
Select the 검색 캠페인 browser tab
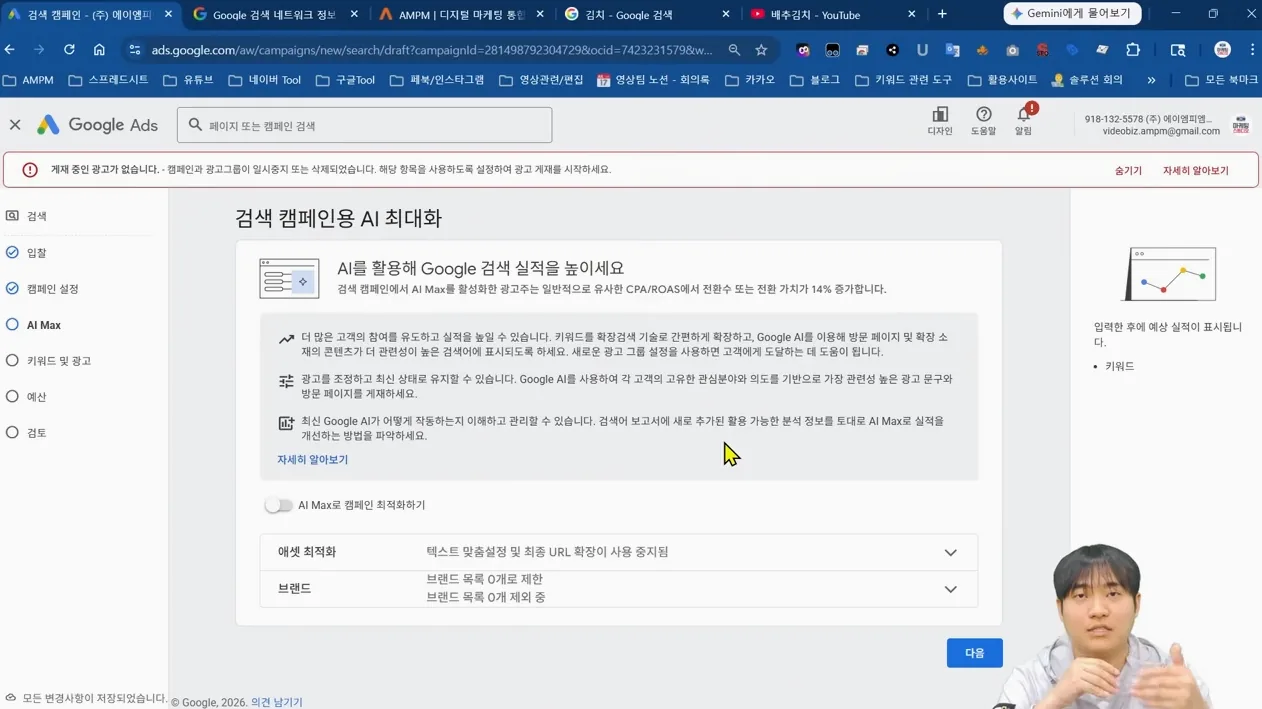pos(90,15)
